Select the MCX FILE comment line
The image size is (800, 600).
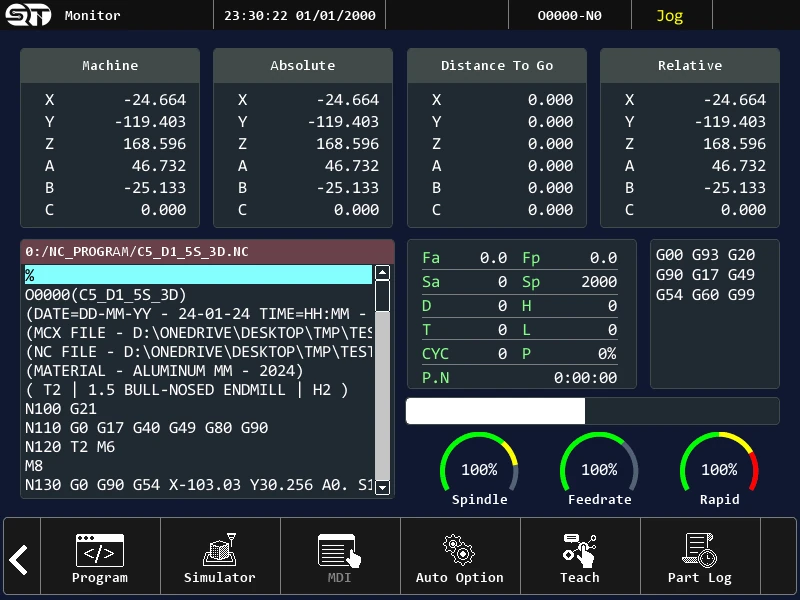[198, 333]
